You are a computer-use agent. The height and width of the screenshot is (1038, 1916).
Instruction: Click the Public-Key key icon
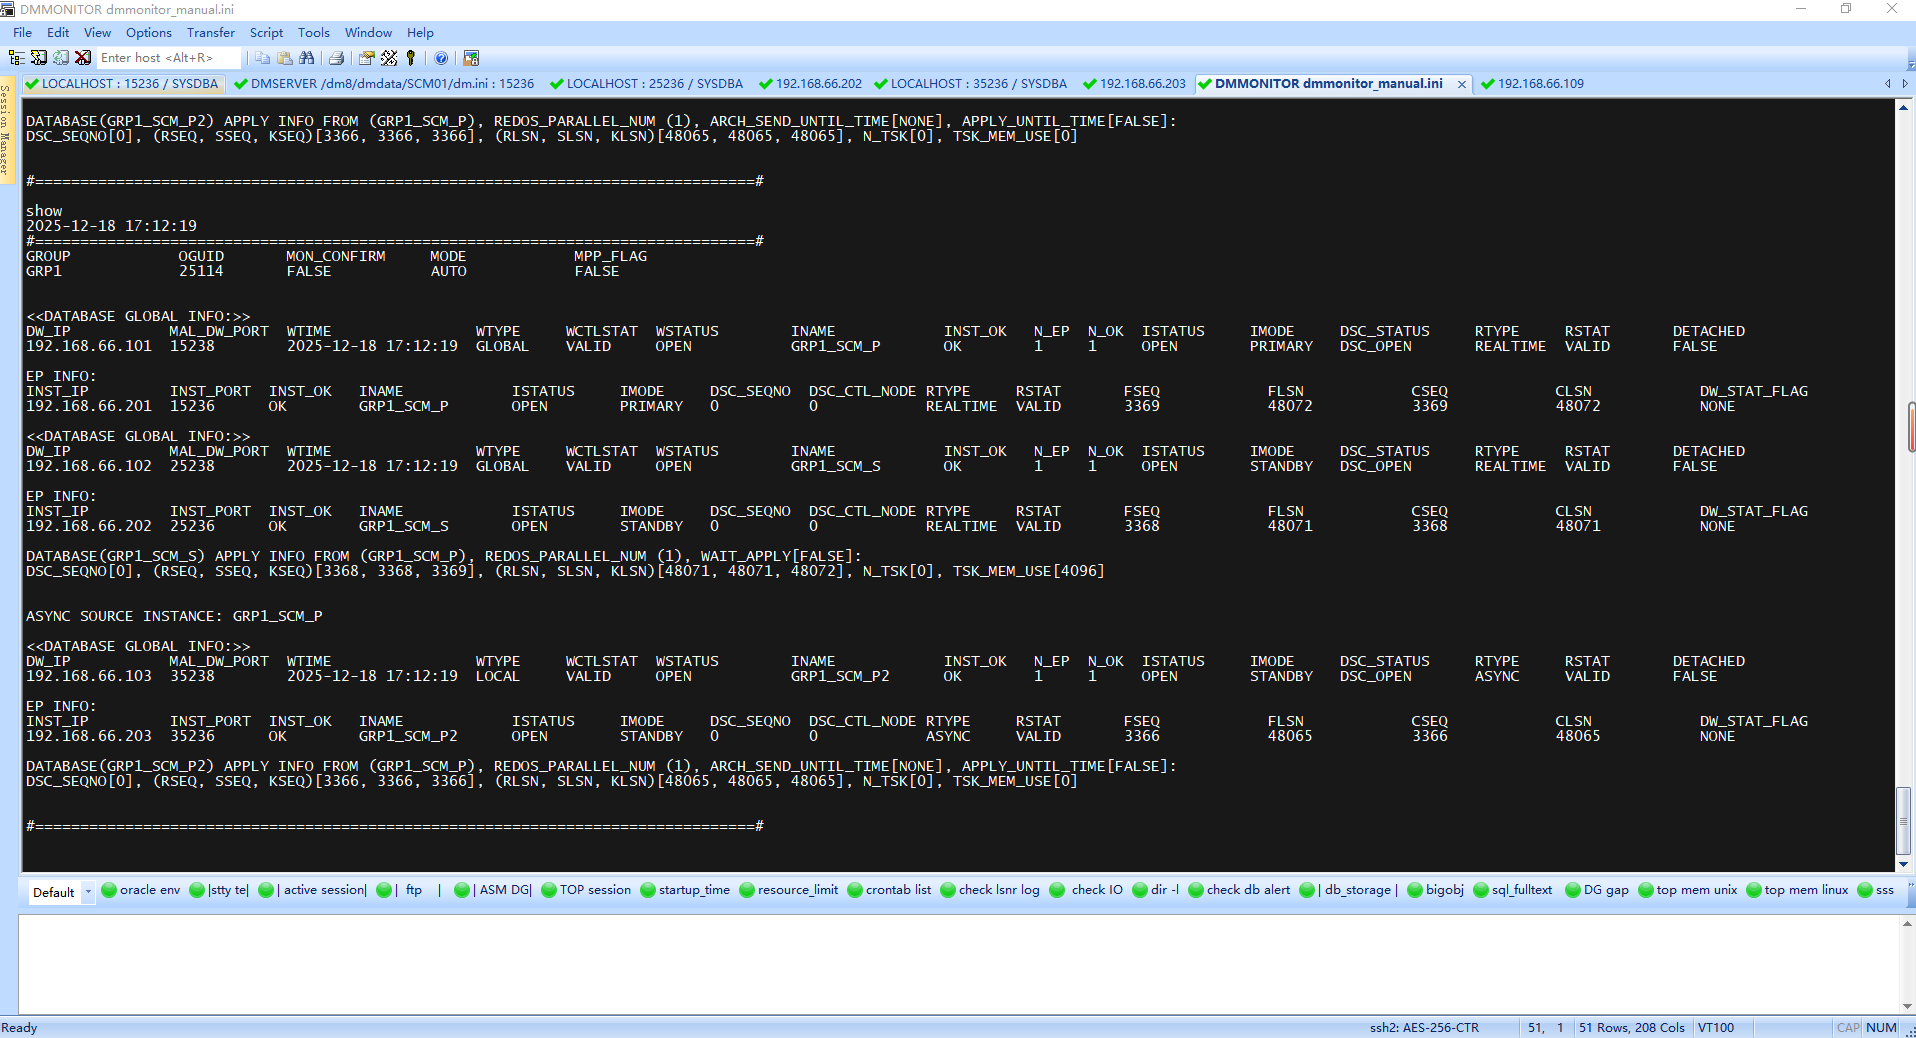[x=411, y=58]
